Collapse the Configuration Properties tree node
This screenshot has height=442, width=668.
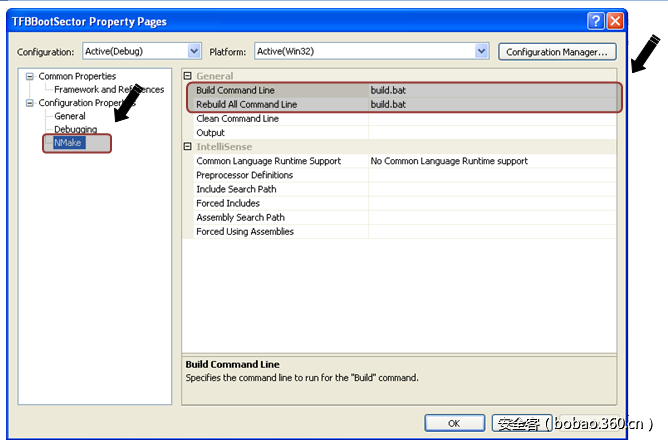(x=30, y=103)
